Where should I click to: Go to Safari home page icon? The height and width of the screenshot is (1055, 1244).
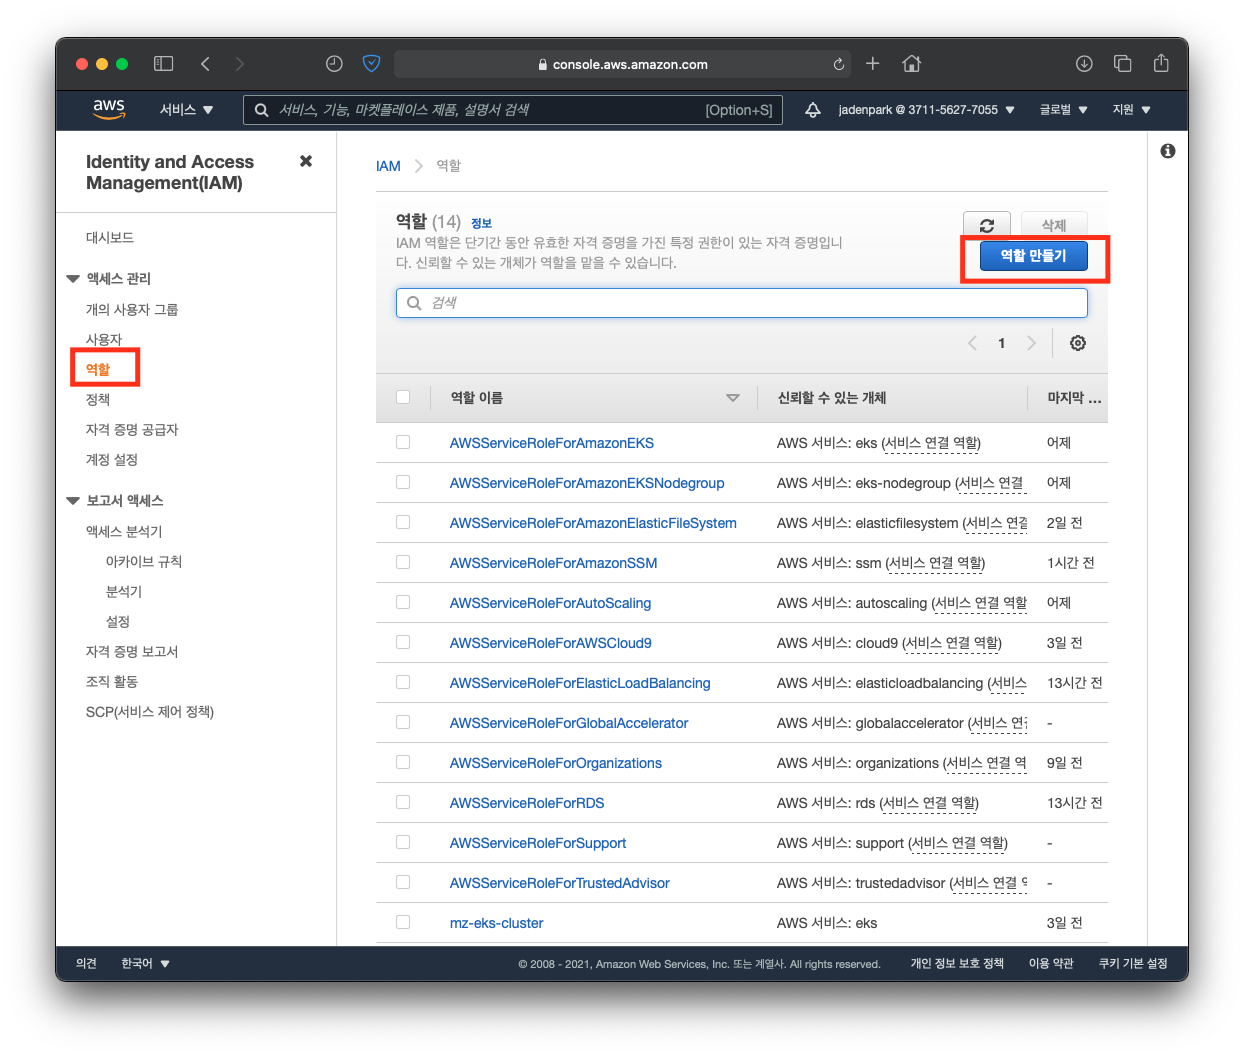[911, 64]
